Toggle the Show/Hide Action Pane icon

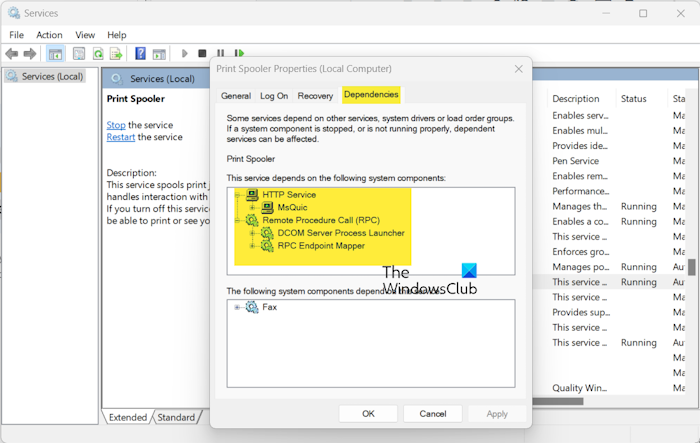(159, 54)
